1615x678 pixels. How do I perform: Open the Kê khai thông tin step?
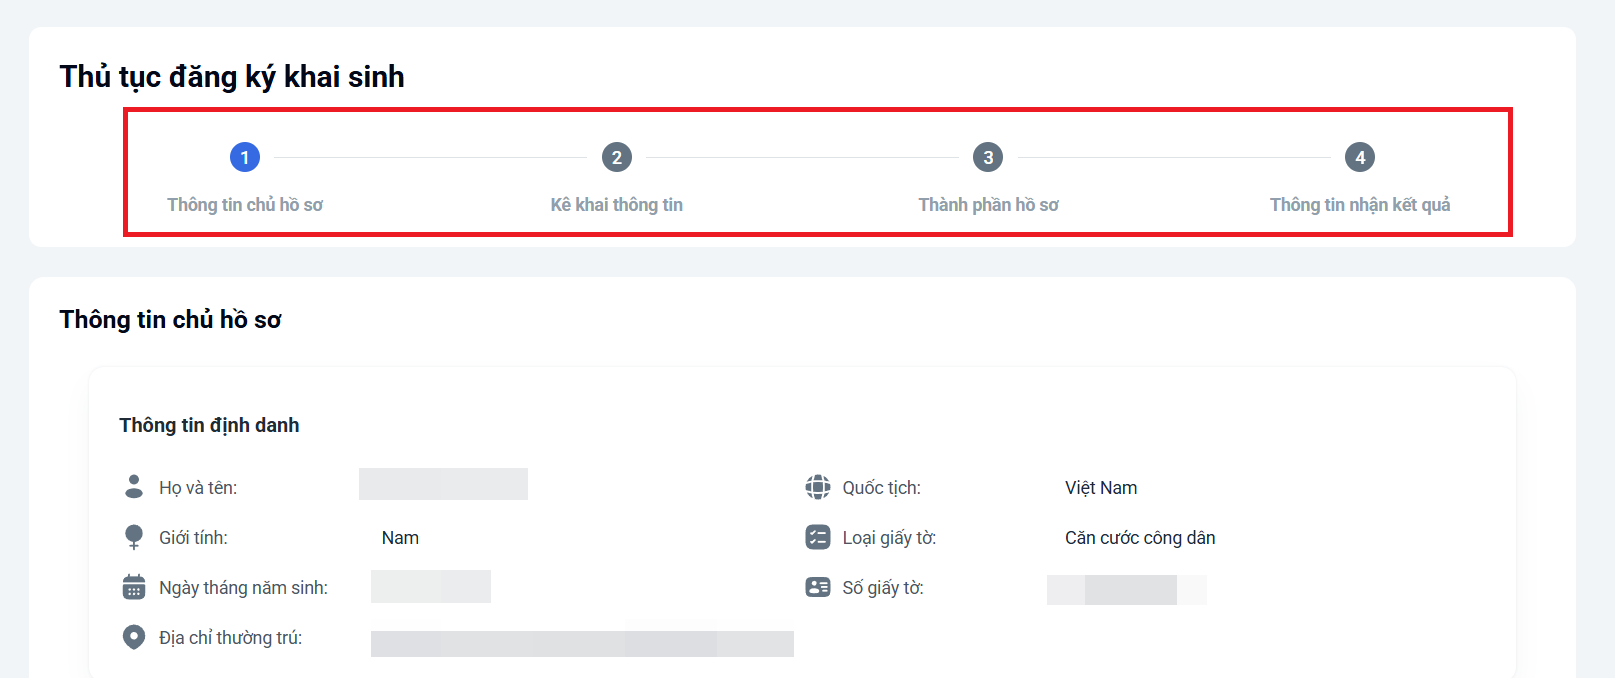pos(616,204)
